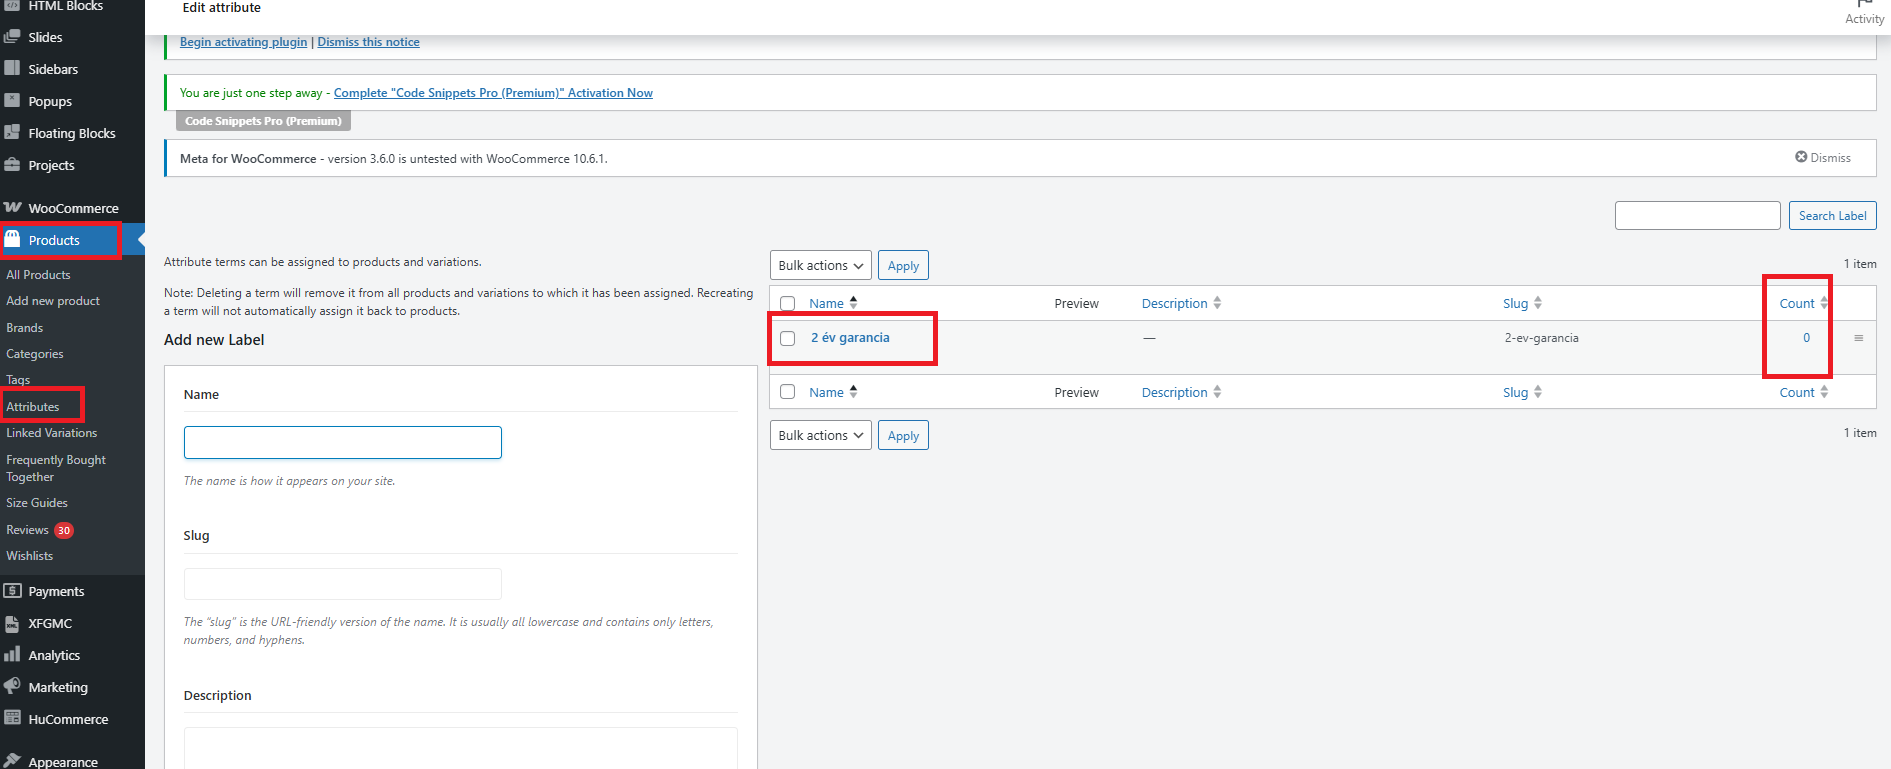The width and height of the screenshot is (1891, 769).
Task: Open the Activity panel
Action: tap(1864, 12)
